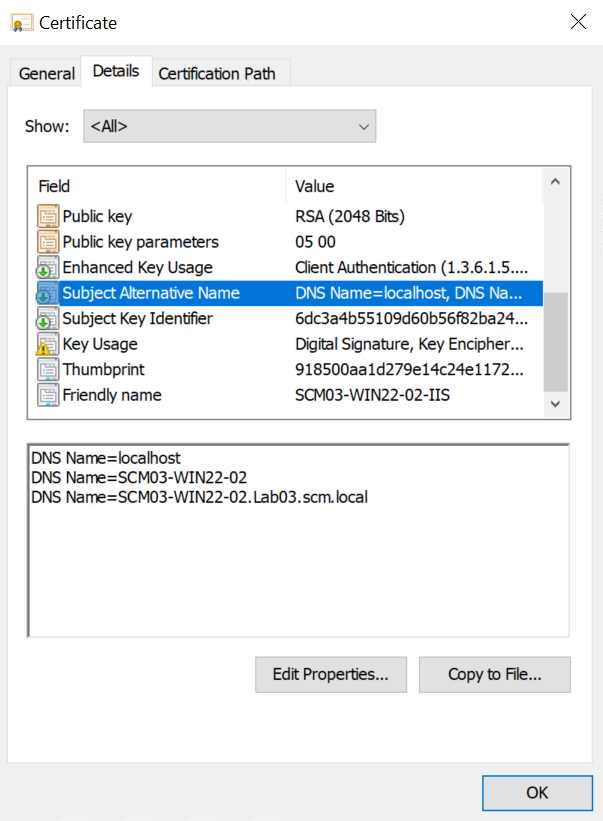
Task: Click the Key Usage warning icon
Action: click(48, 345)
